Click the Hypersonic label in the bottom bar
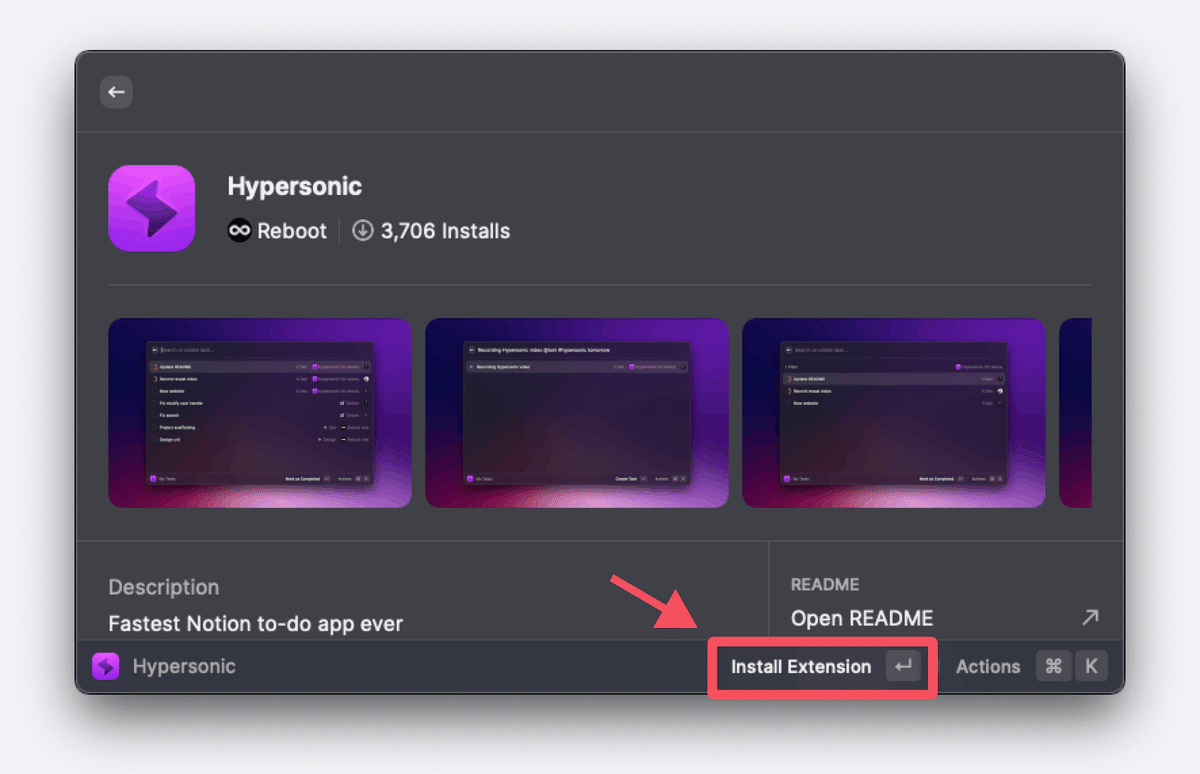The height and width of the screenshot is (774, 1200). 184,667
